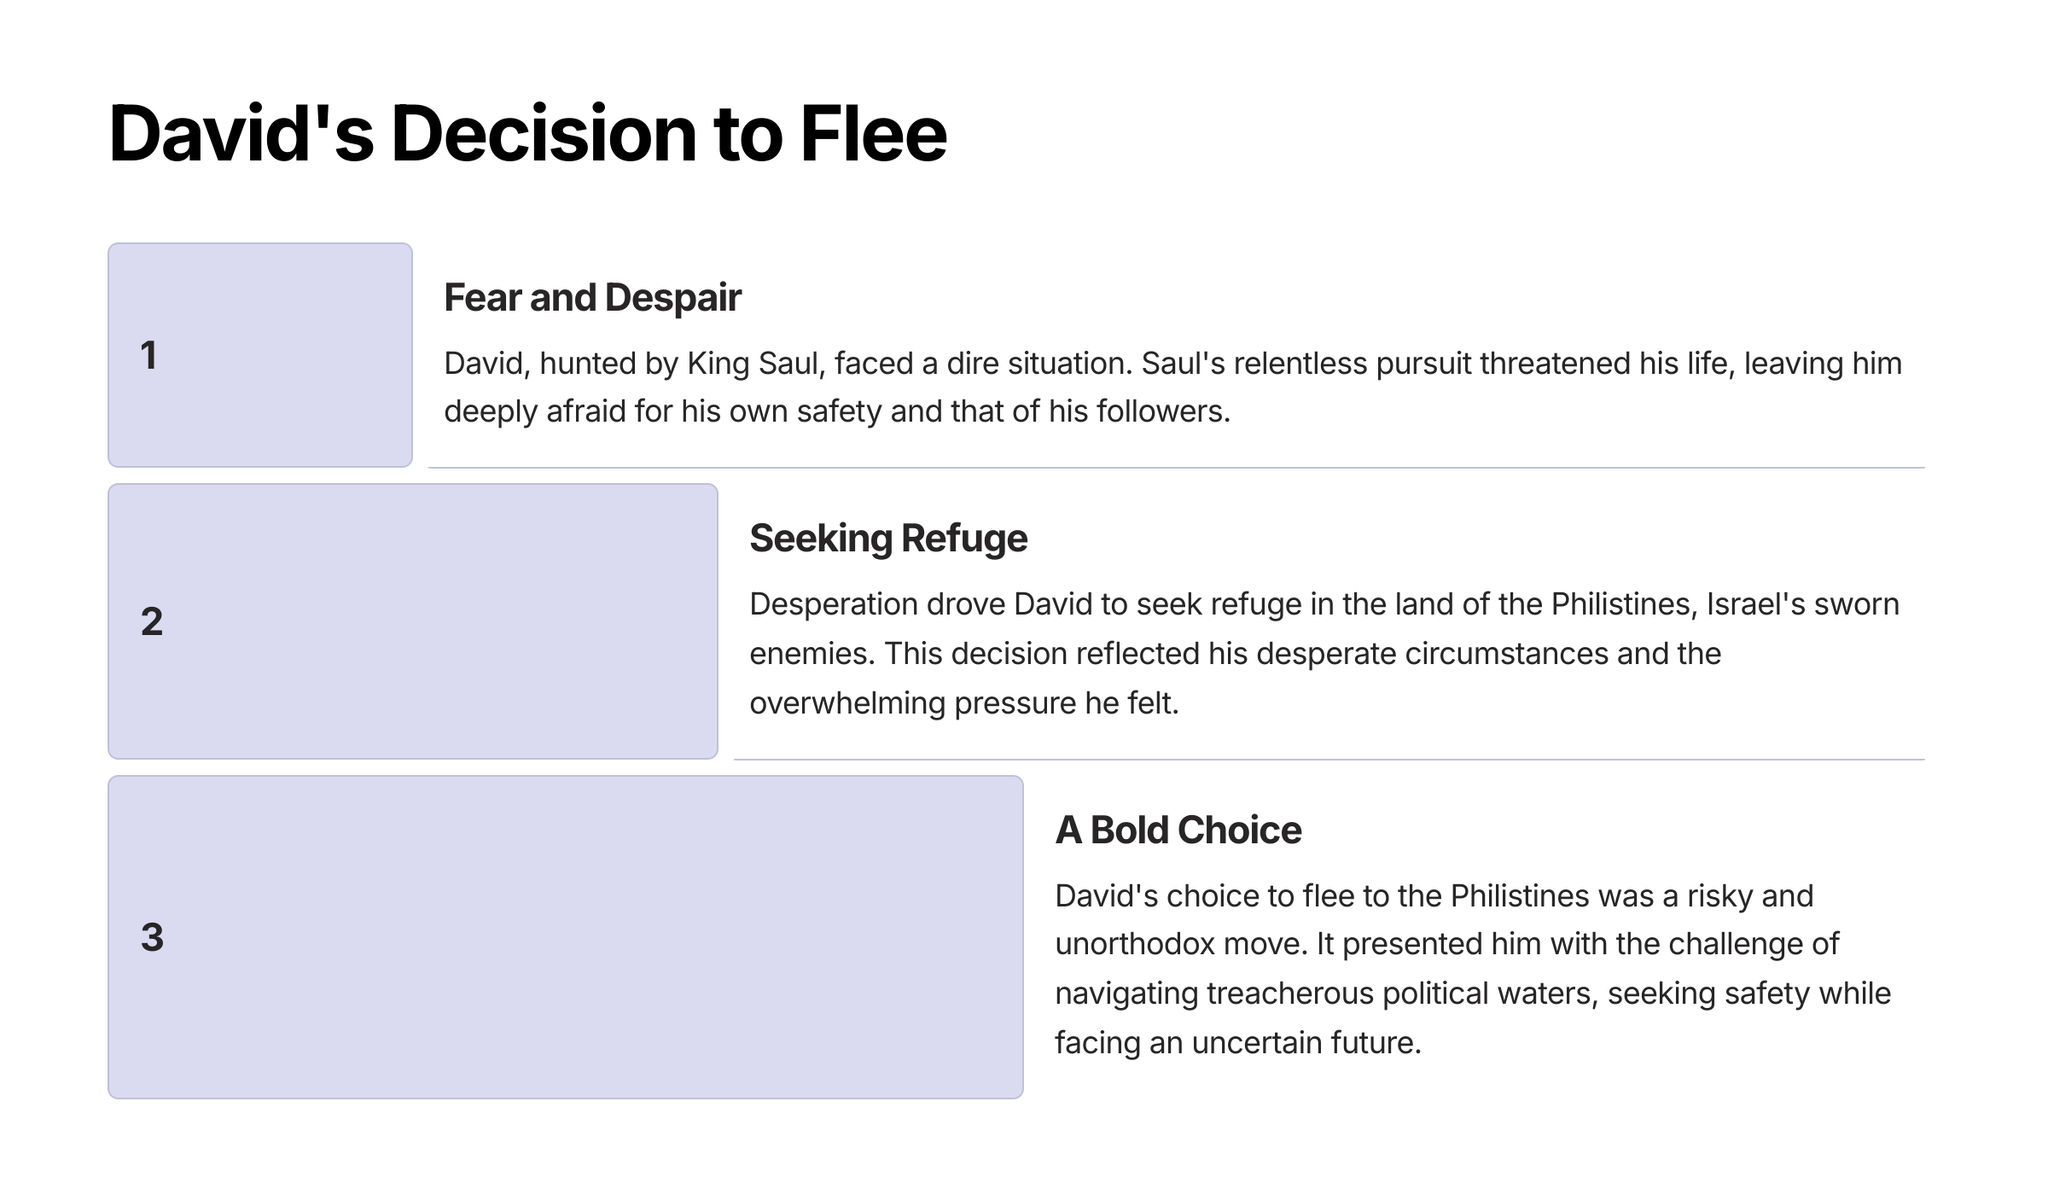Click the word "David's" in the slide title

[x=240, y=134]
